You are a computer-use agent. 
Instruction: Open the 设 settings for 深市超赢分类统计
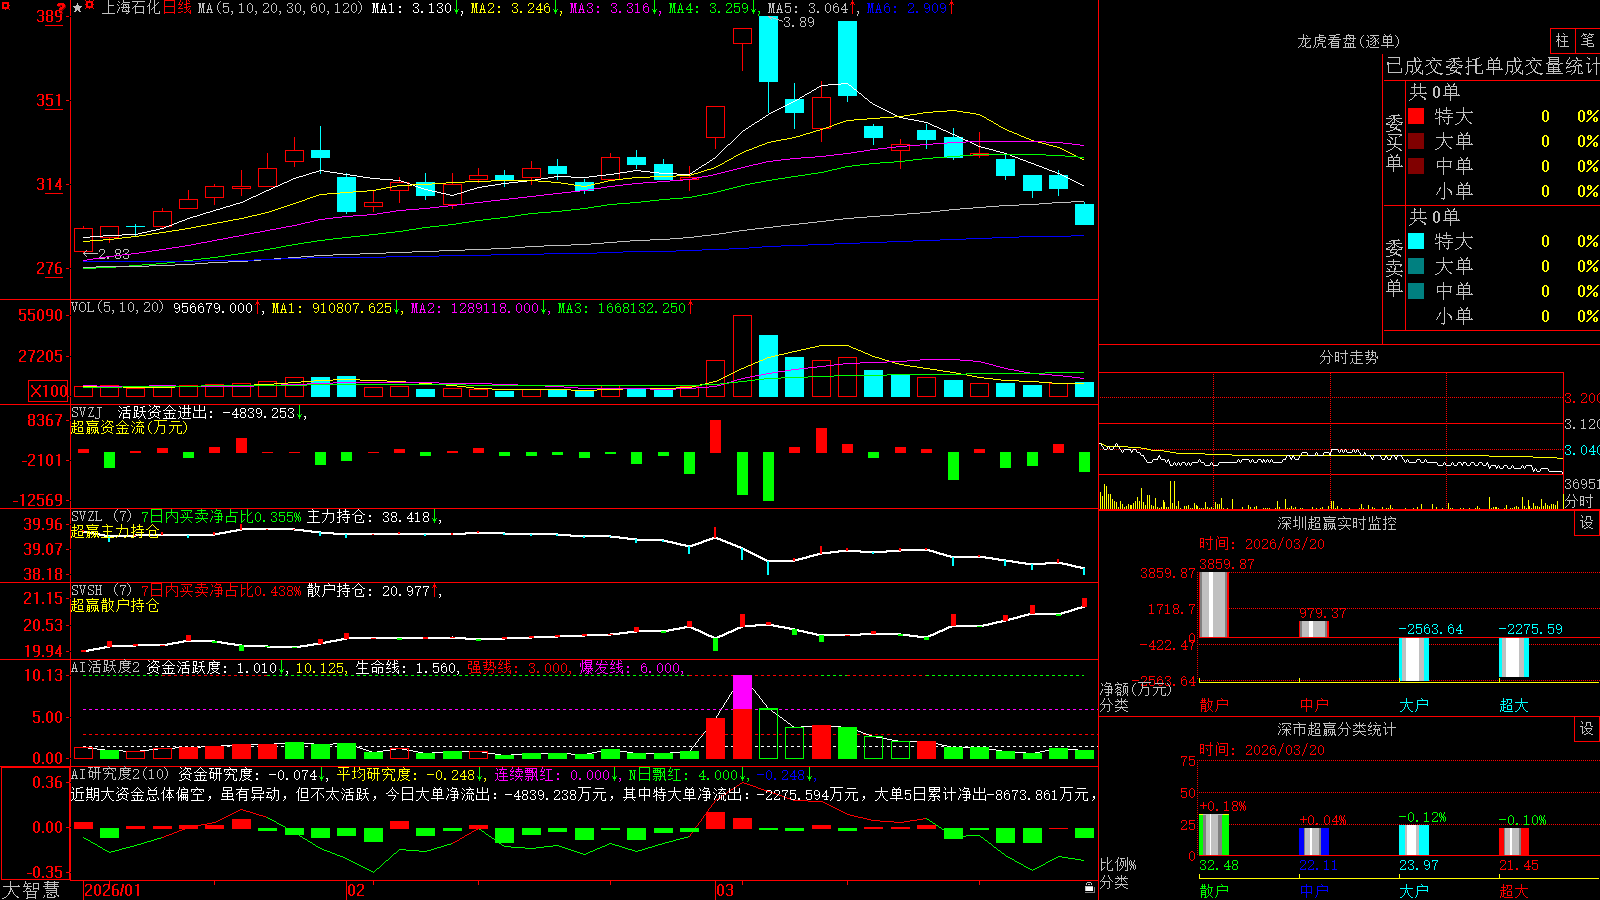(1587, 729)
